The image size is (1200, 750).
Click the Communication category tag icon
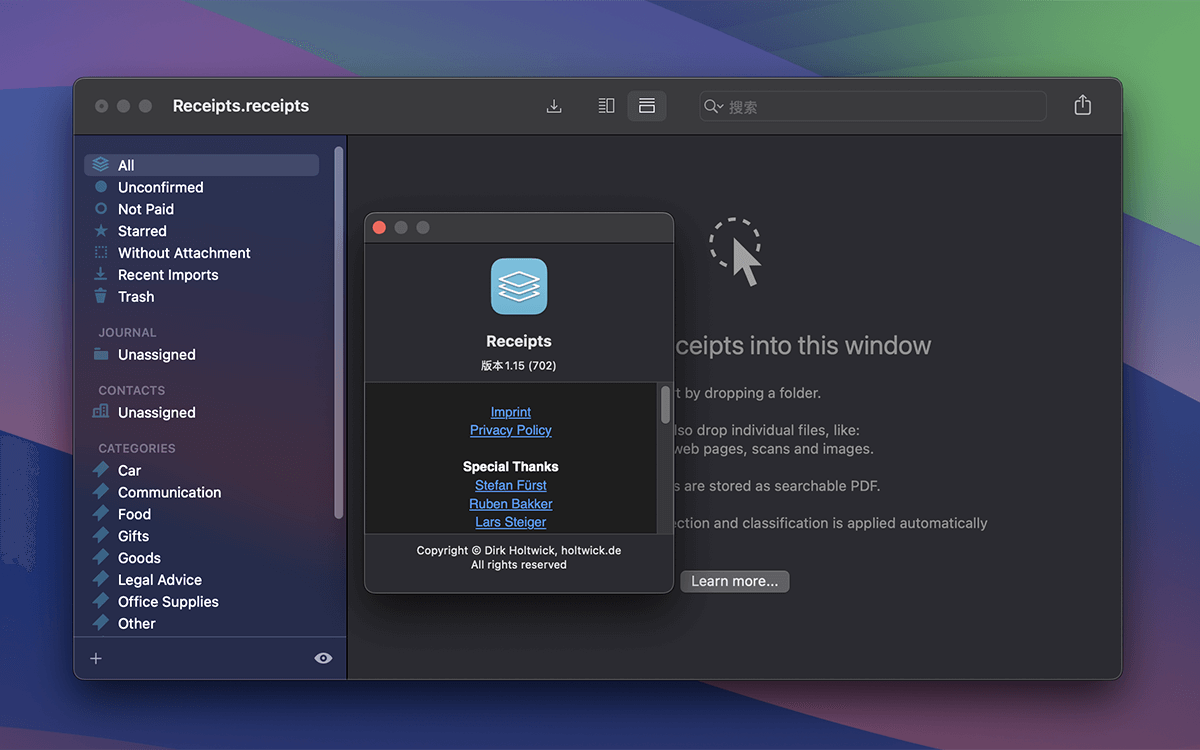coord(101,492)
